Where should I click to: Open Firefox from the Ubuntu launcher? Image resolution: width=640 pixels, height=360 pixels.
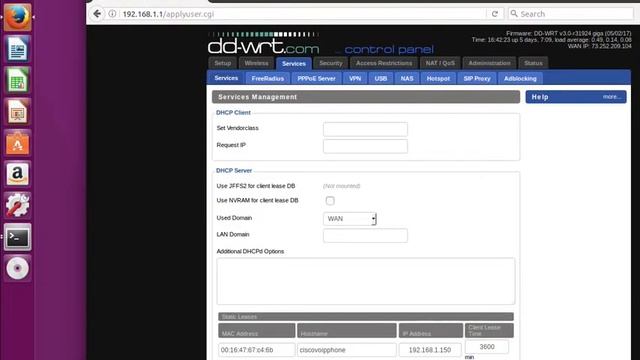18,17
